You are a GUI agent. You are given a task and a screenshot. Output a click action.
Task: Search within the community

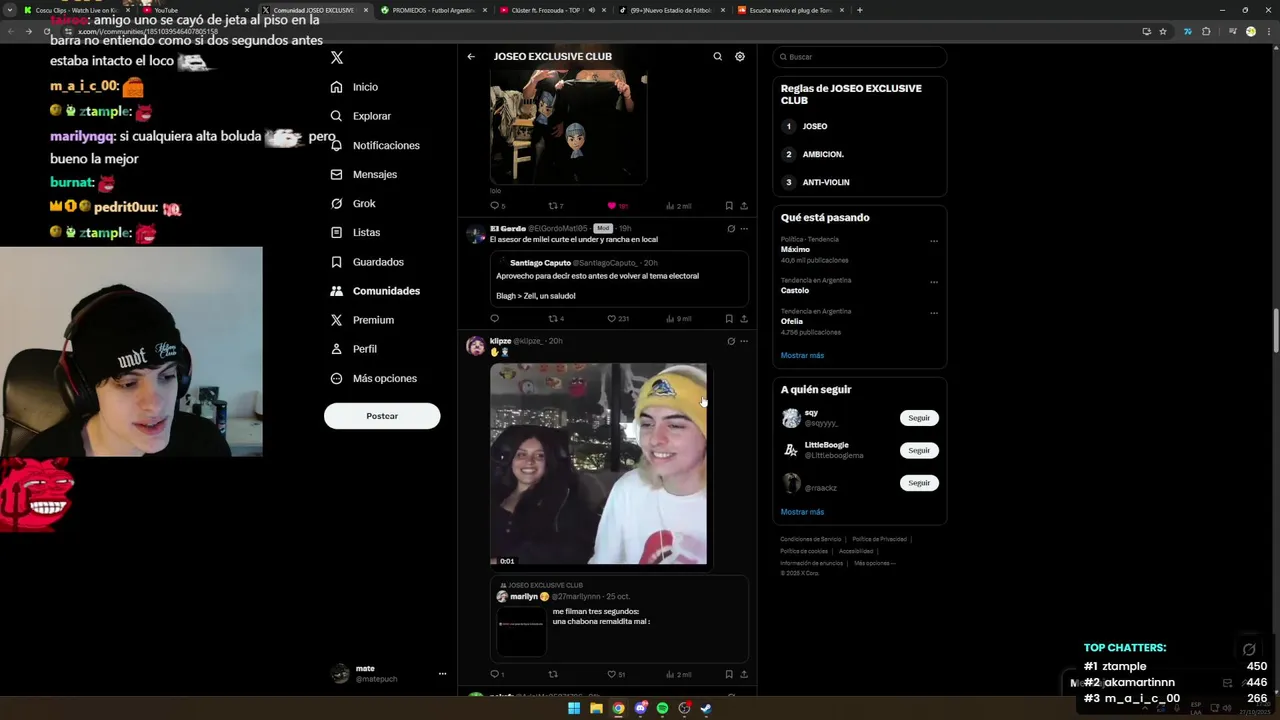[717, 57]
